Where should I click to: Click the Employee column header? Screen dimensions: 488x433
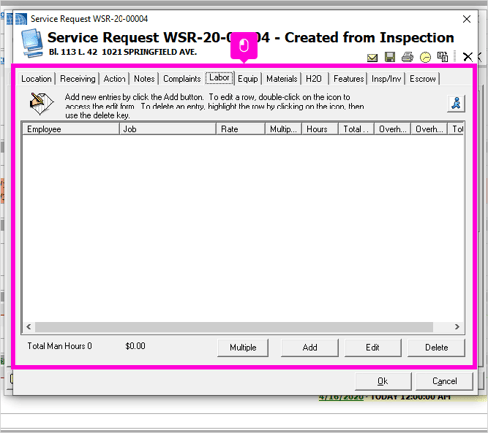pyautogui.click(x=71, y=129)
